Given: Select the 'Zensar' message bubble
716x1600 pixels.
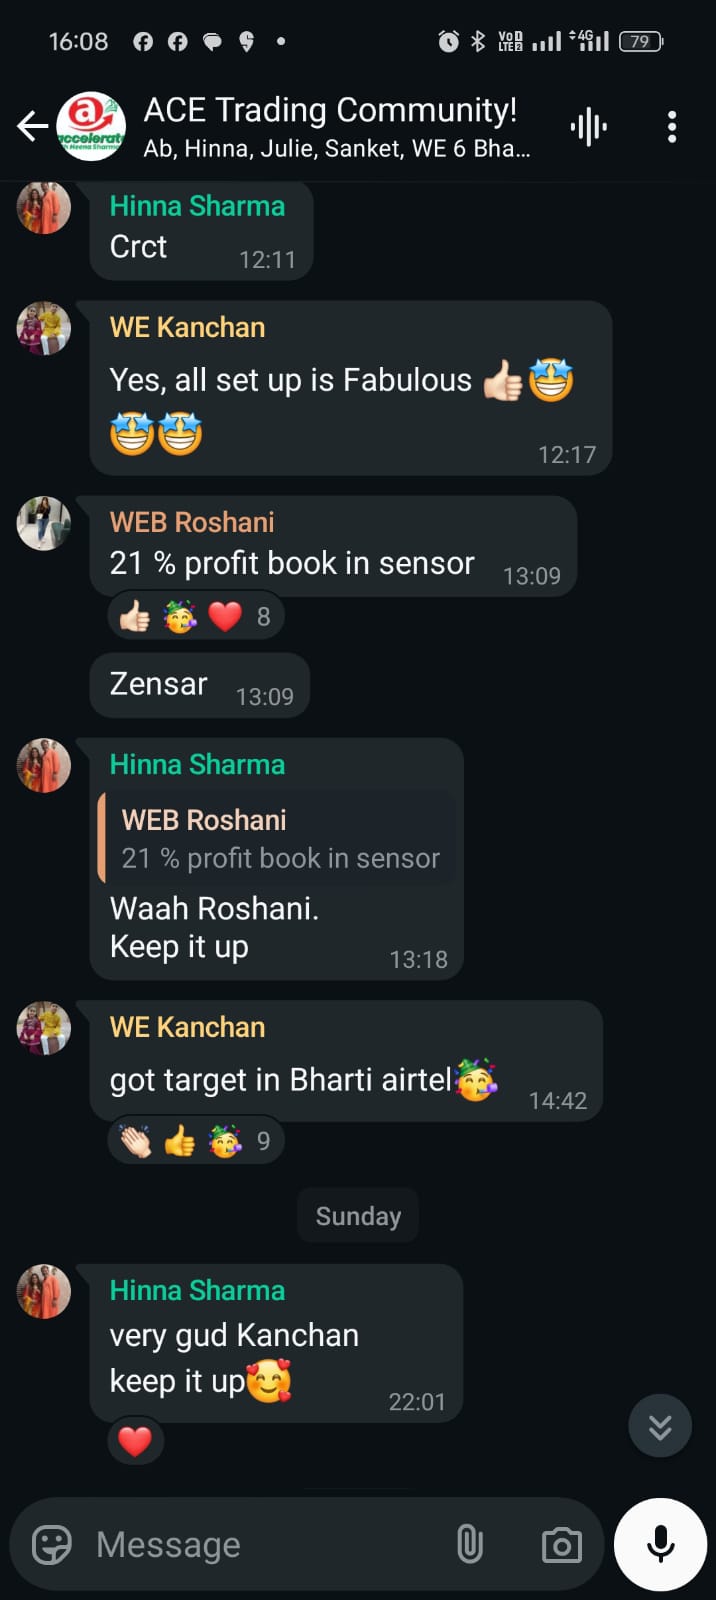Looking at the screenshot, I should 199,685.
